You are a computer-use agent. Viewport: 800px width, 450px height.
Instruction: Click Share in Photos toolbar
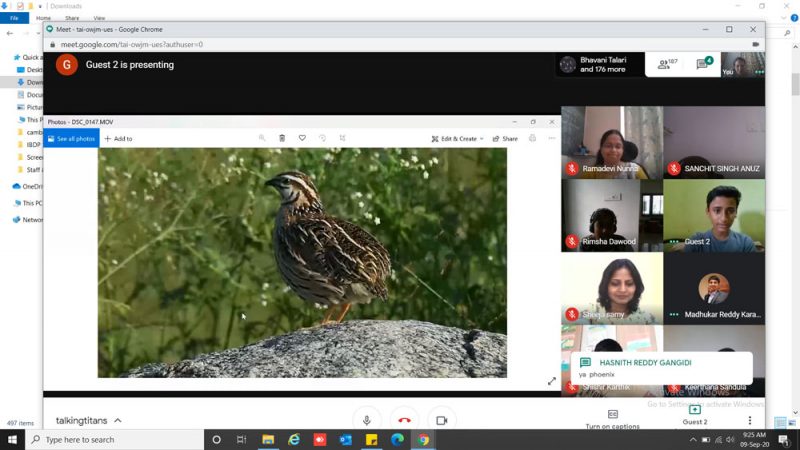pyautogui.click(x=505, y=138)
